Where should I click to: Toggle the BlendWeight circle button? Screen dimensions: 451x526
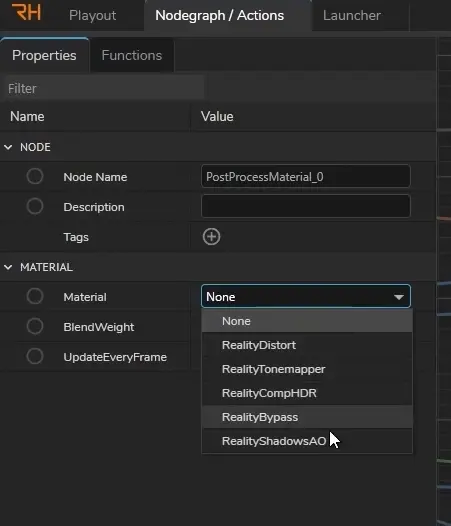(35, 326)
